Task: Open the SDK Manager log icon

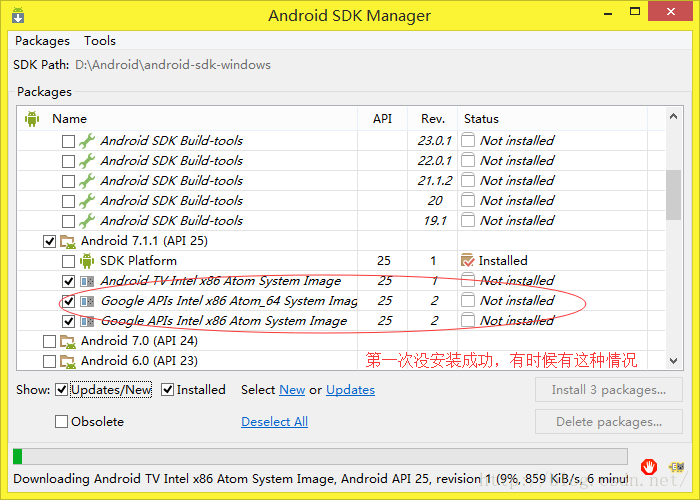Action: pos(676,467)
